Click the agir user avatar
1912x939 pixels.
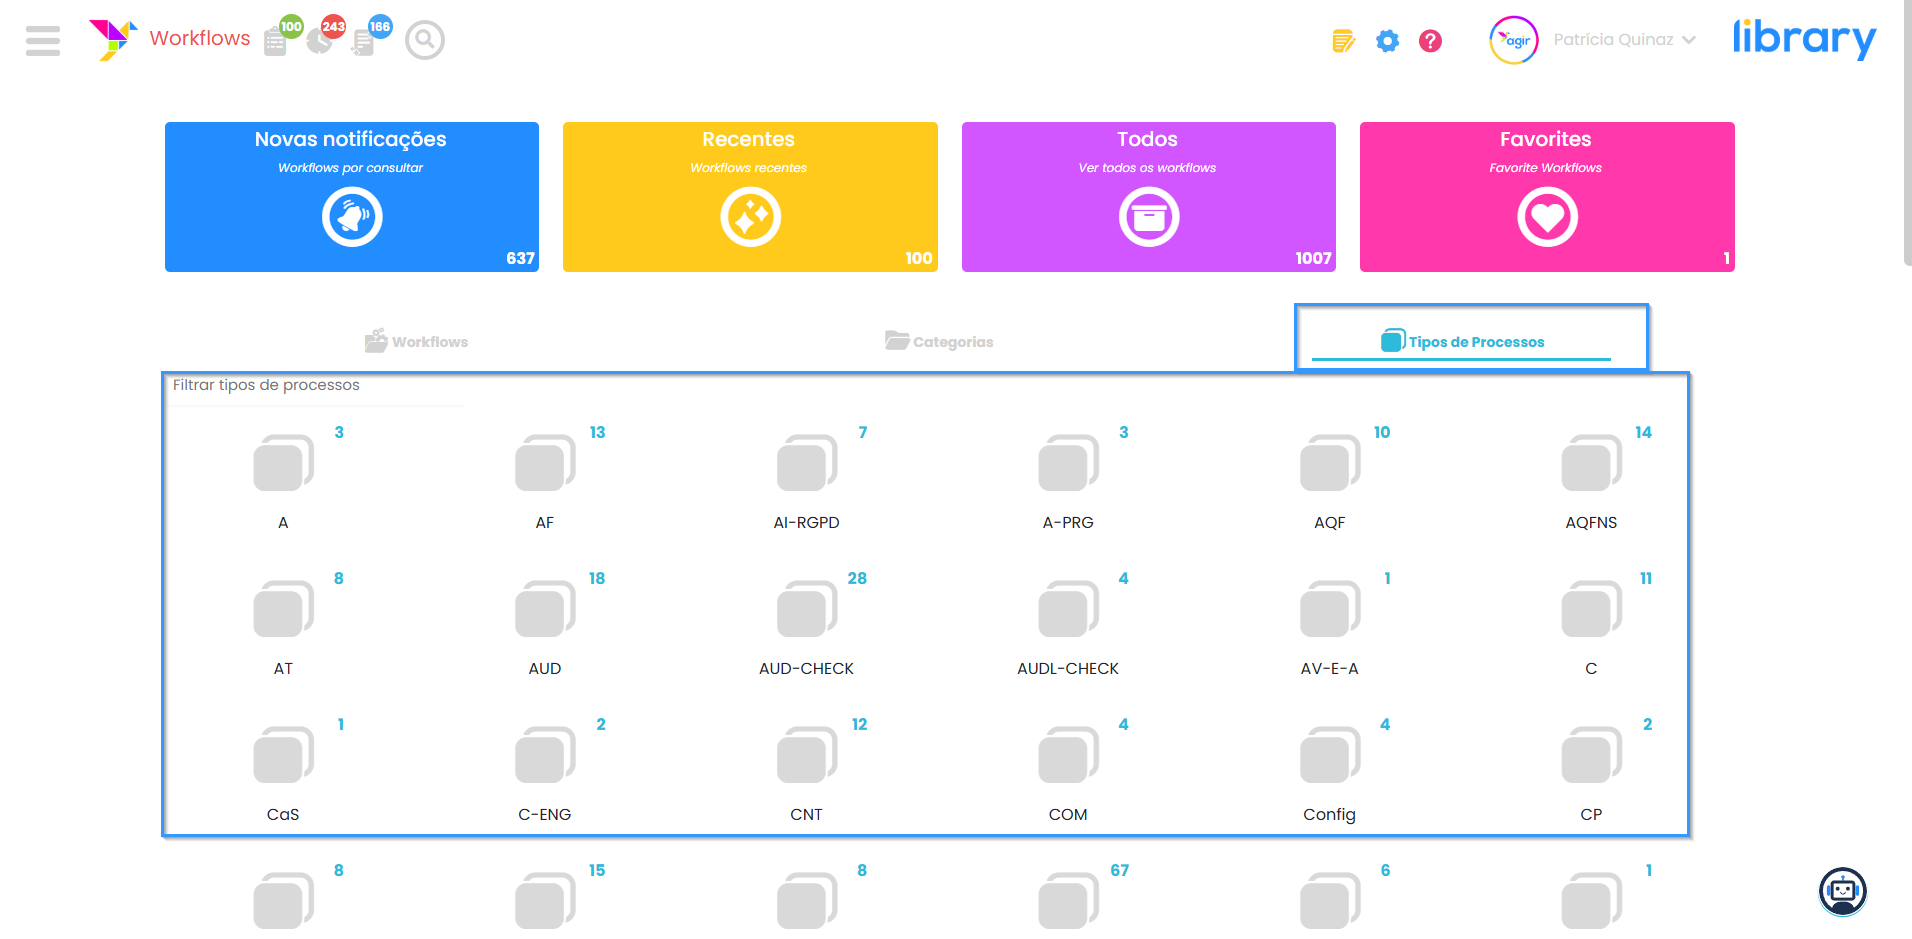click(1514, 40)
